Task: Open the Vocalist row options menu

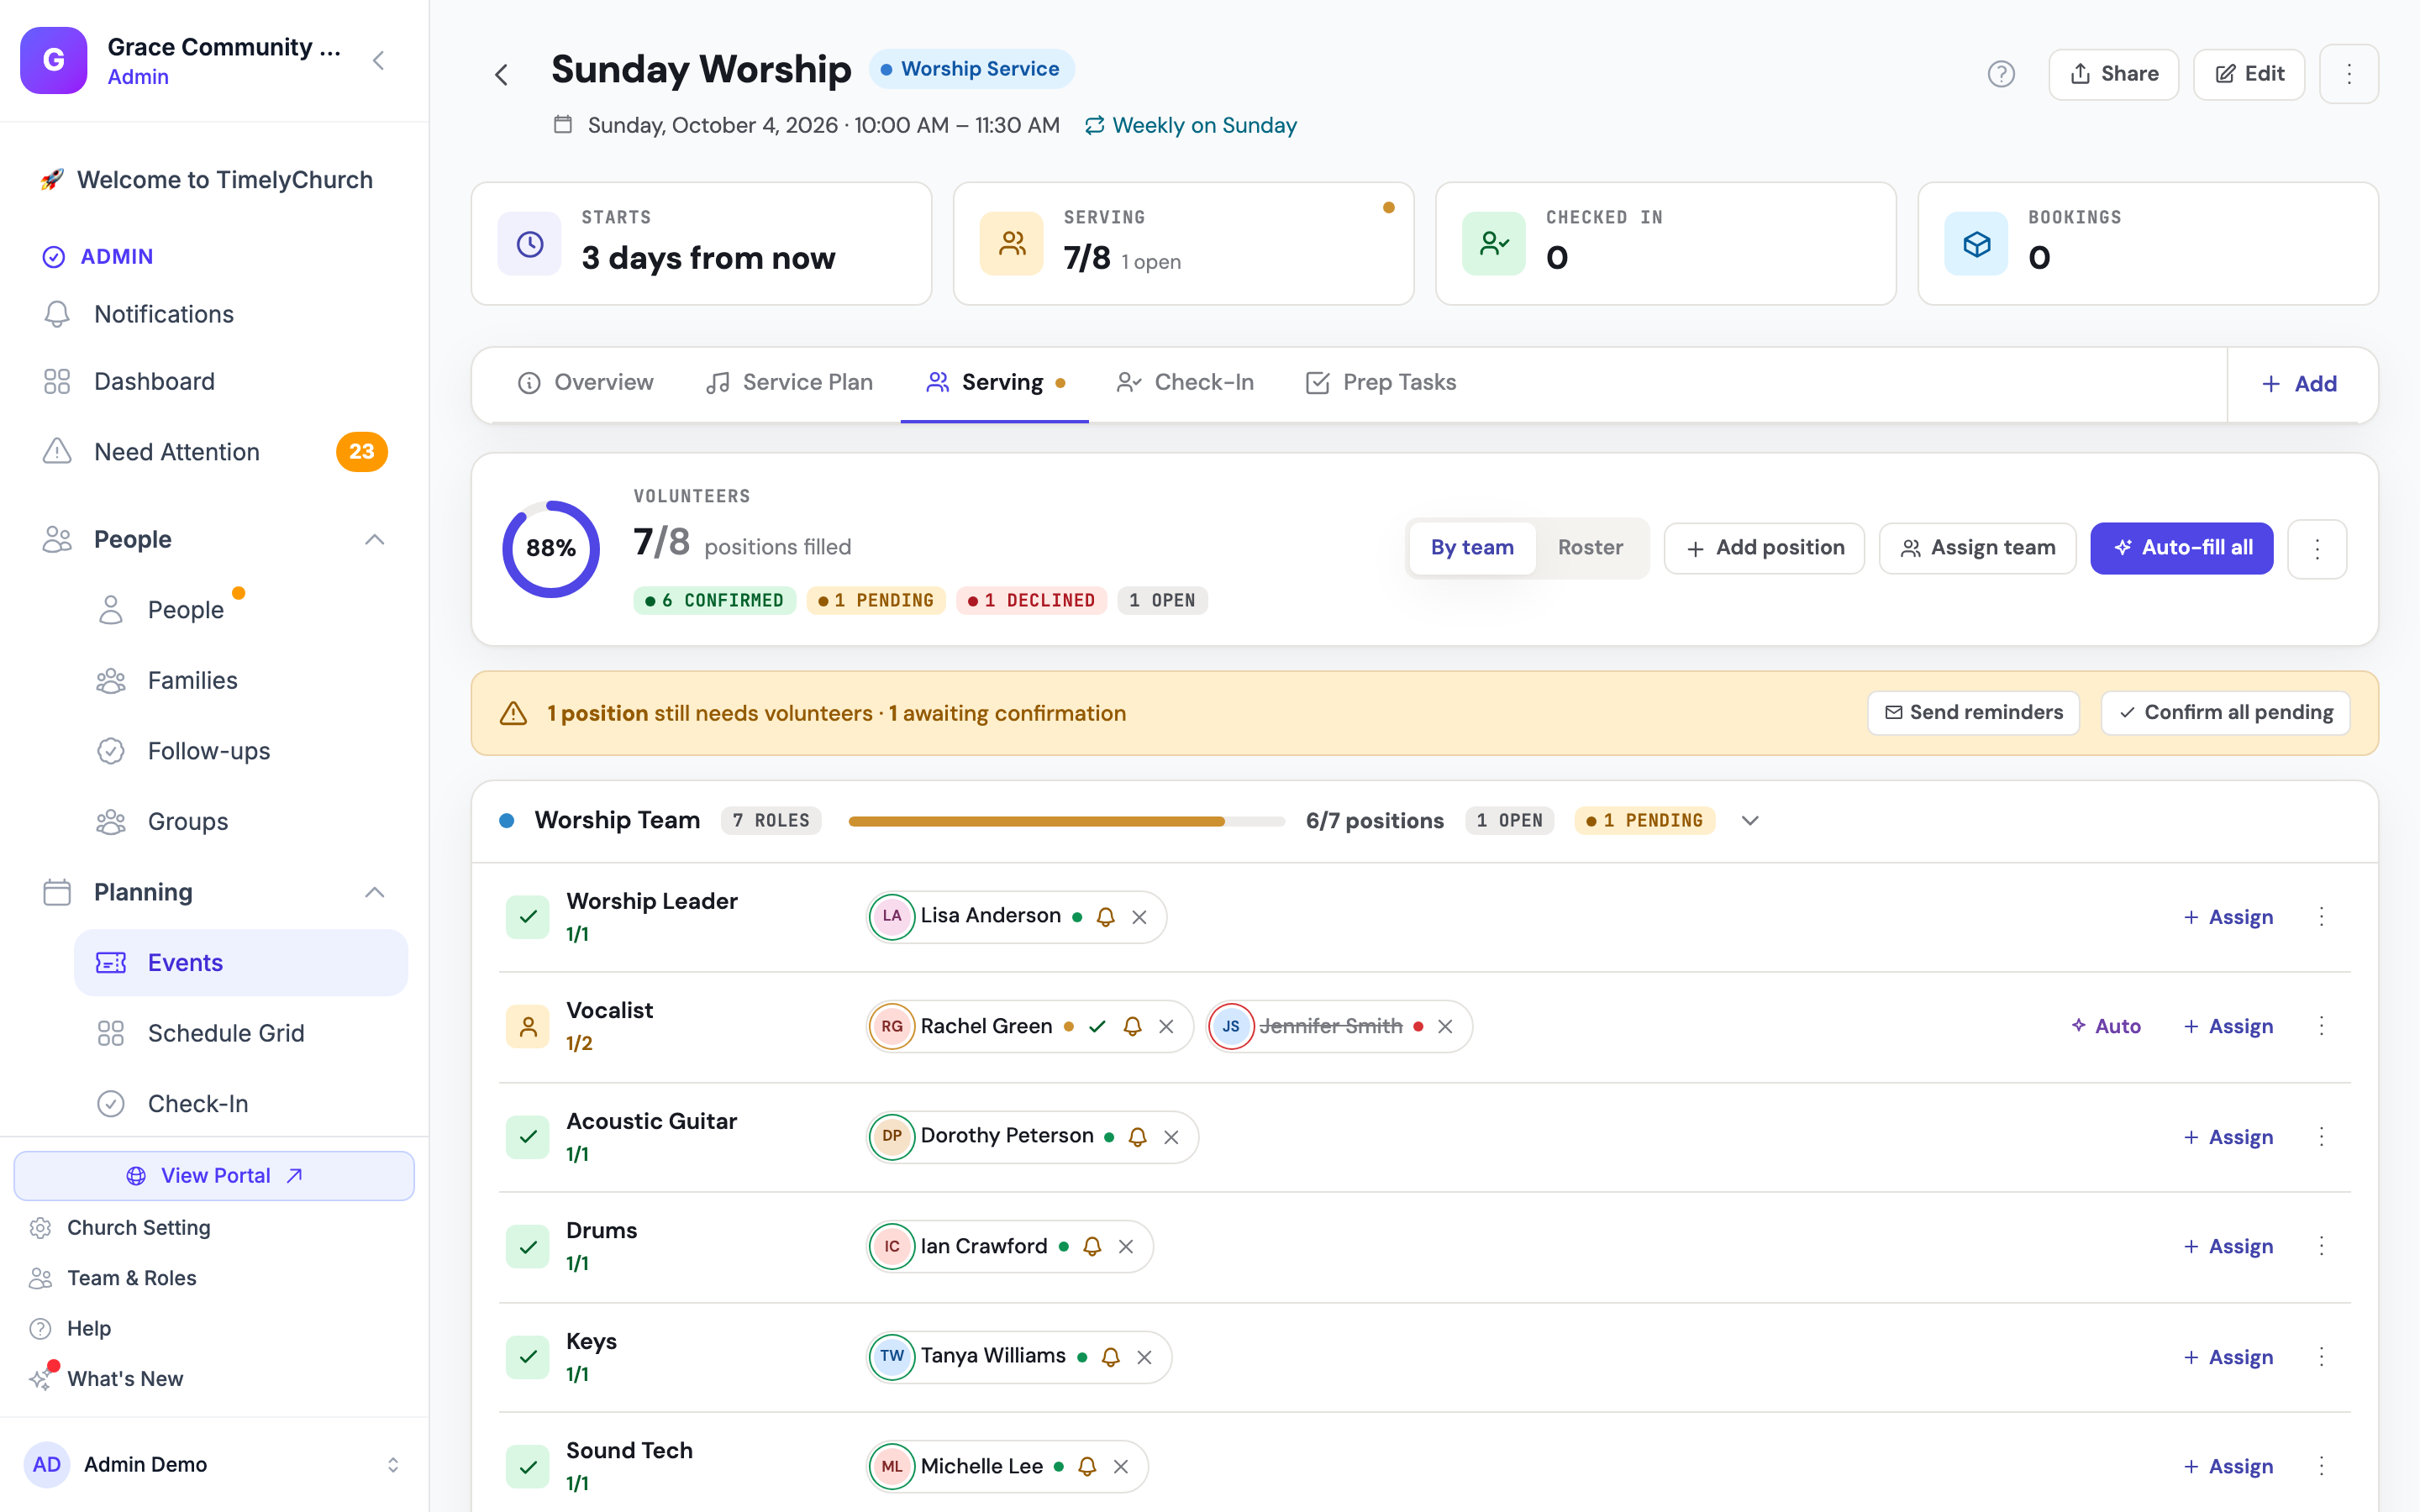Action: coord(2321,1026)
